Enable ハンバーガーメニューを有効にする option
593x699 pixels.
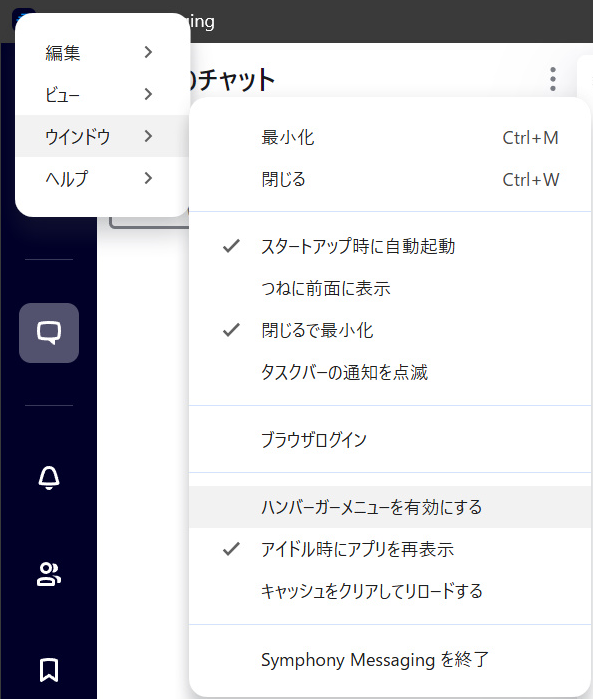pos(391,507)
